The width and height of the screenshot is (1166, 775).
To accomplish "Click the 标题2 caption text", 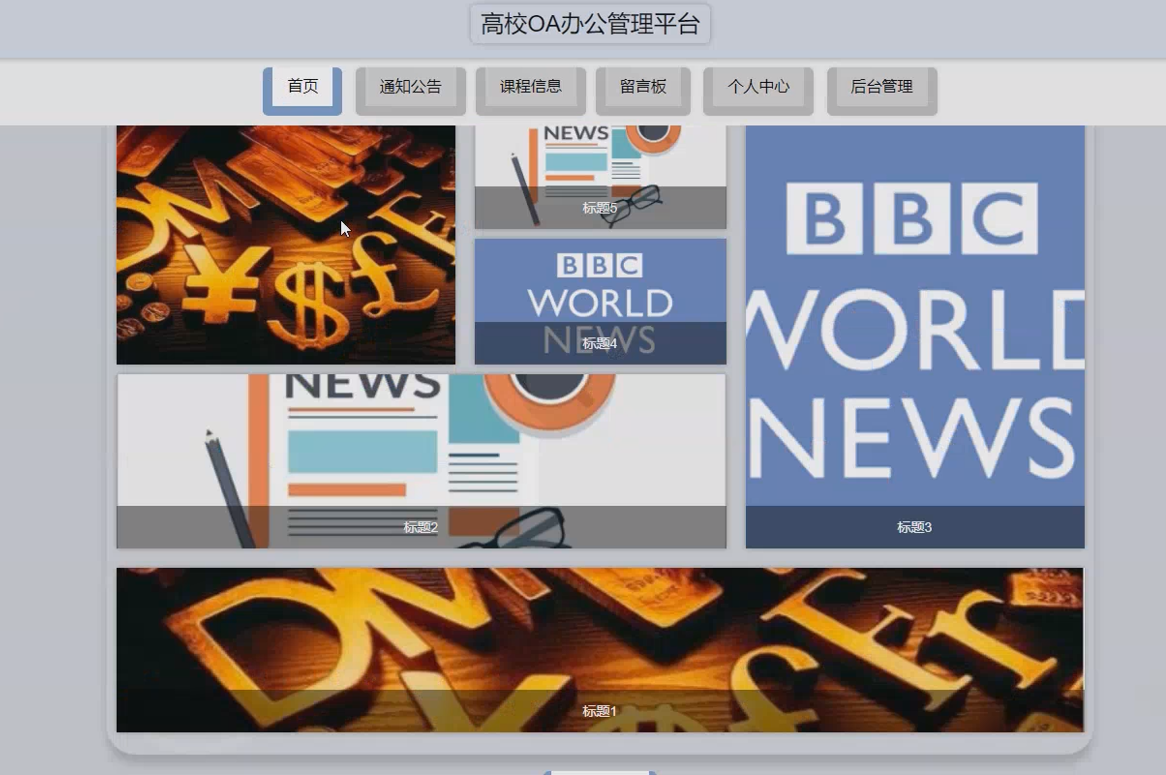I will coord(421,527).
